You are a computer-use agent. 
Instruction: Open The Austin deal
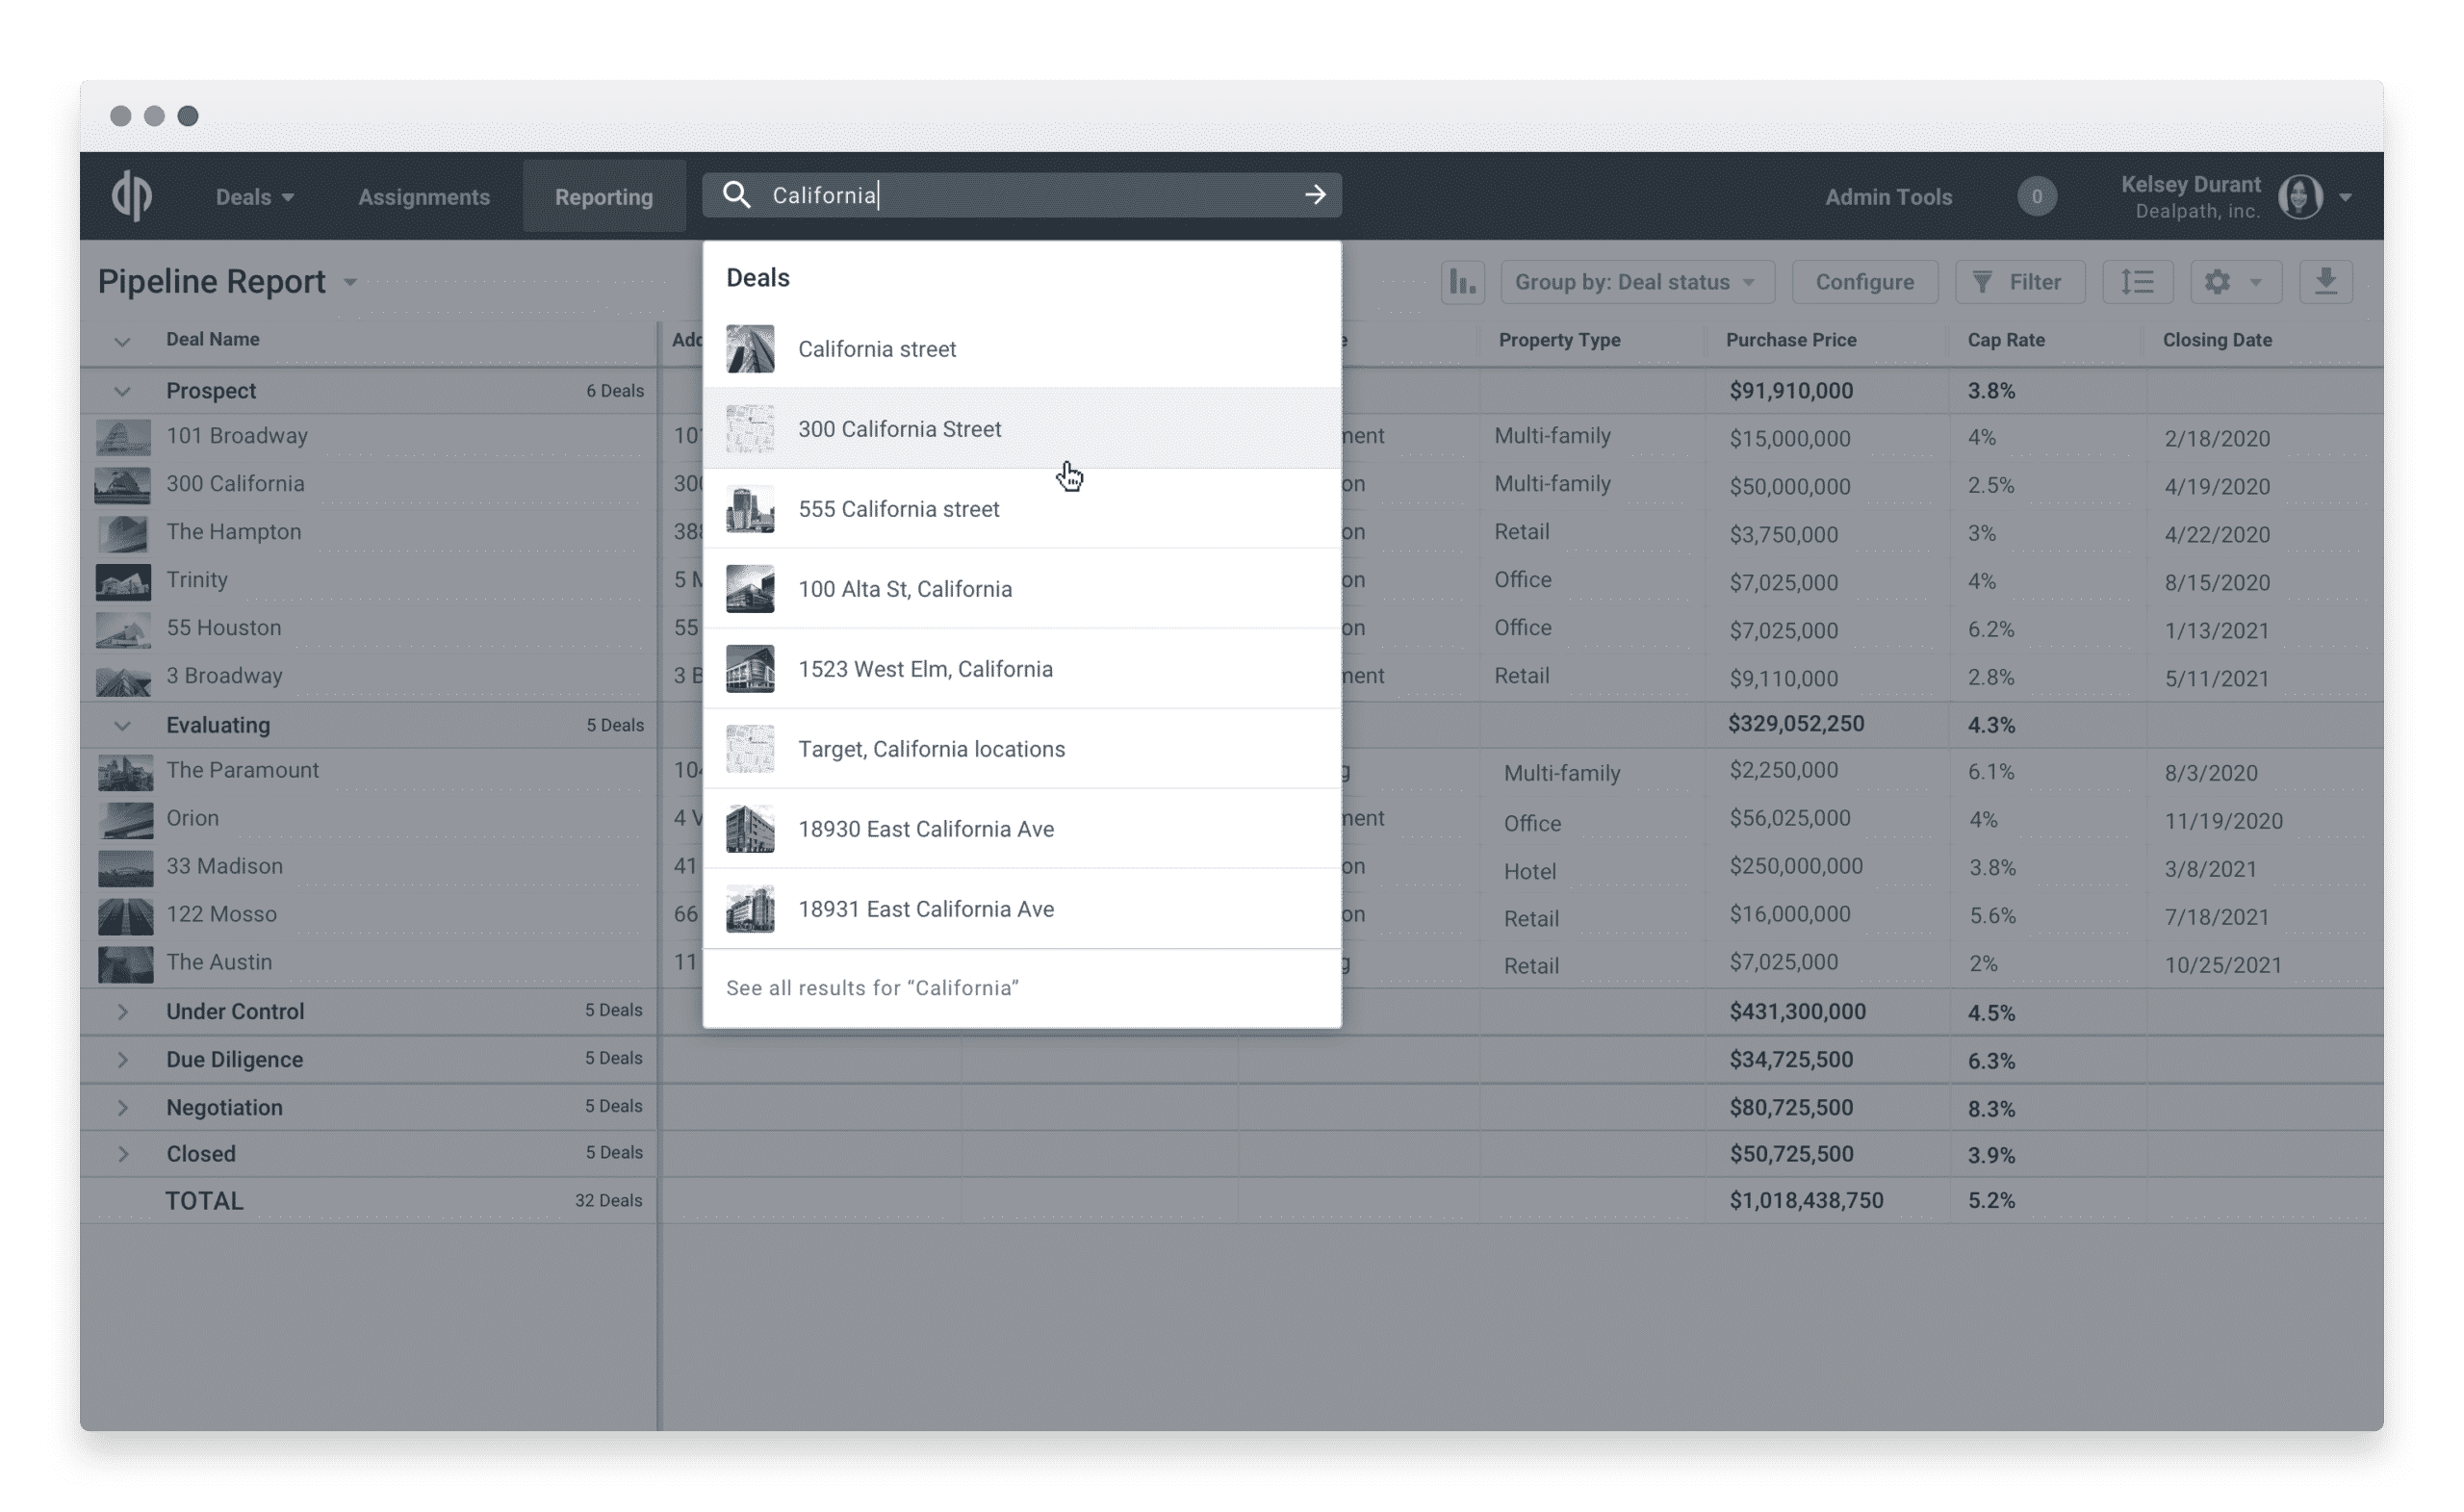coord(219,962)
